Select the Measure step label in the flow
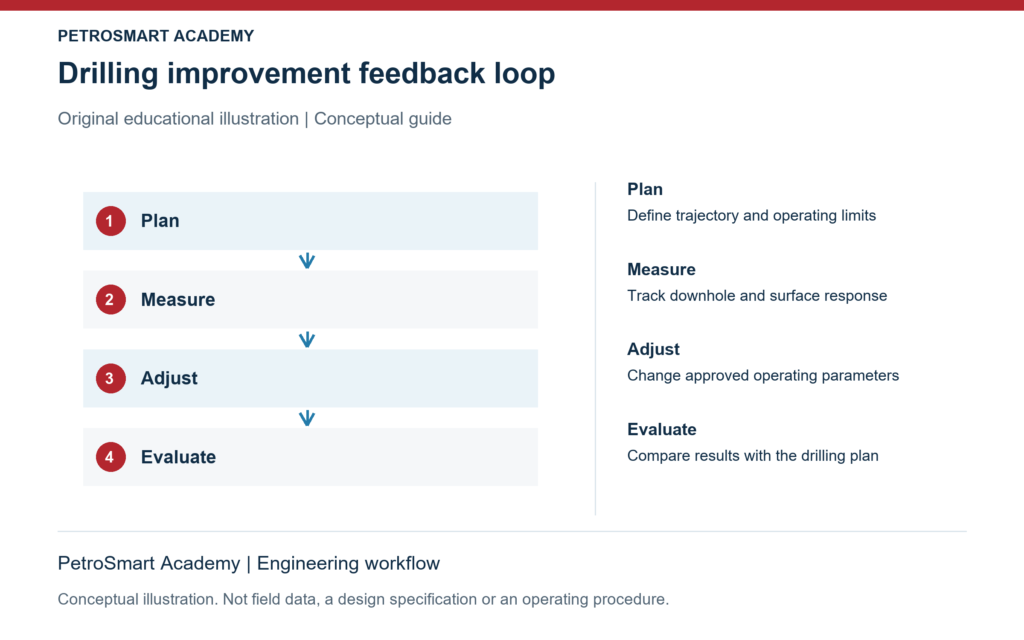 coord(178,300)
